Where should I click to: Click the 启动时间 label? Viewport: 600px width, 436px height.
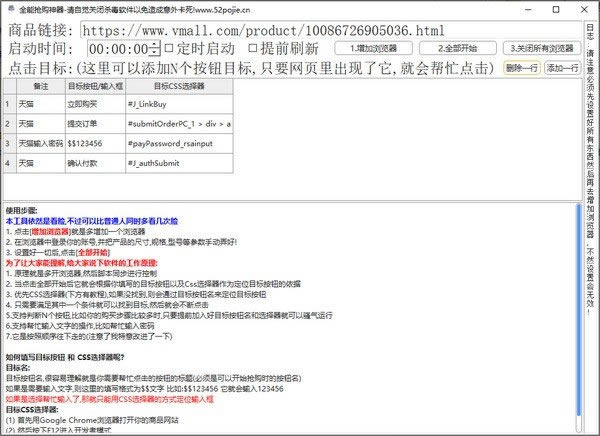point(40,49)
